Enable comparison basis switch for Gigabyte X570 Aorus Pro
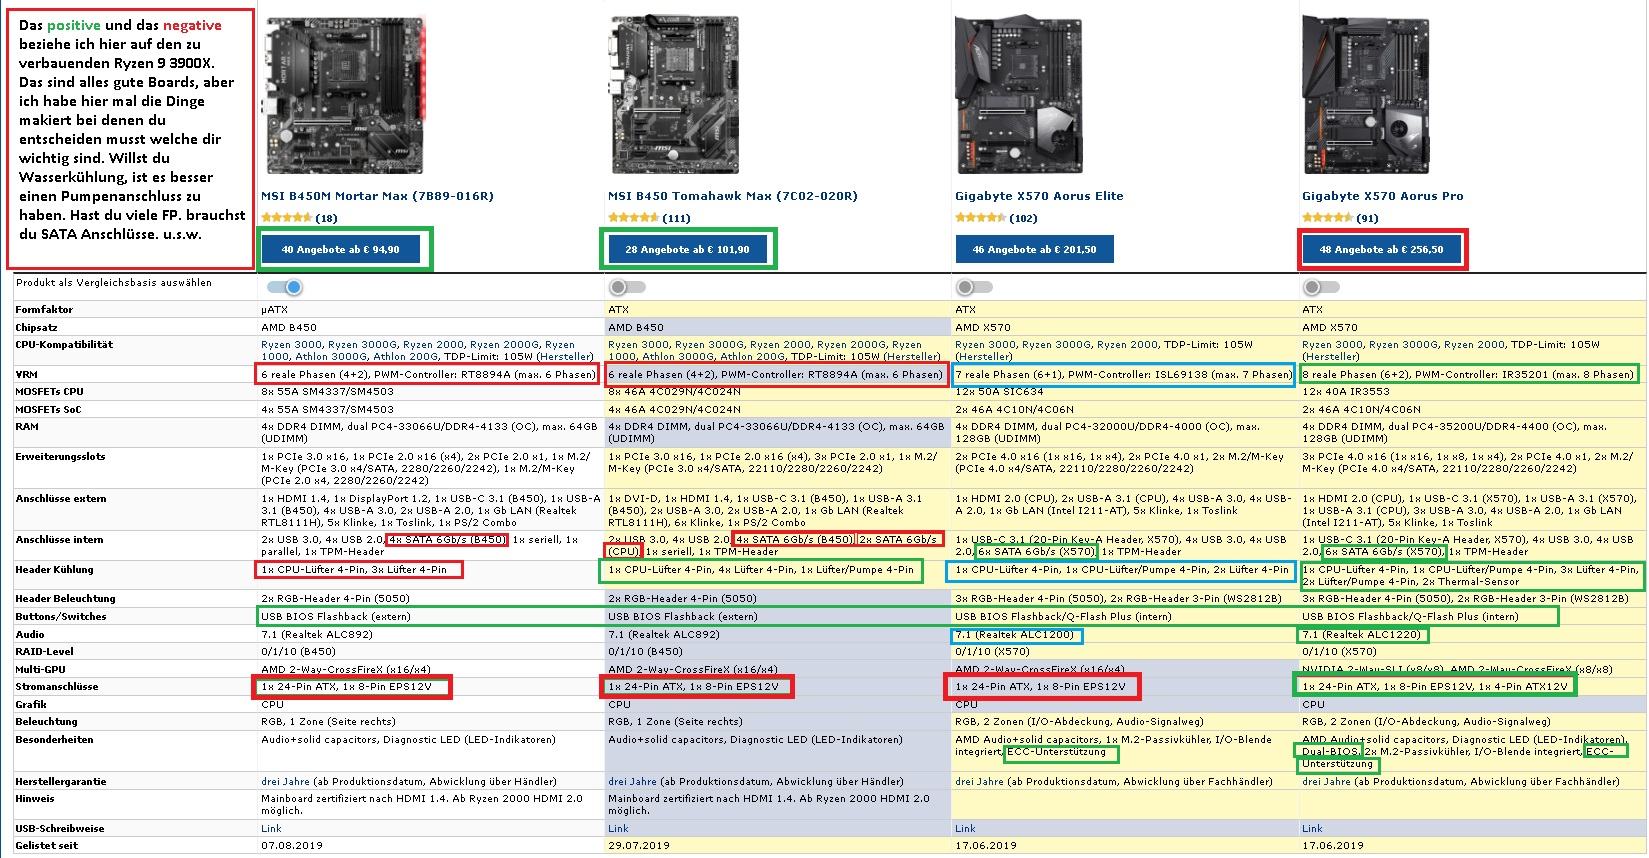 (1320, 287)
